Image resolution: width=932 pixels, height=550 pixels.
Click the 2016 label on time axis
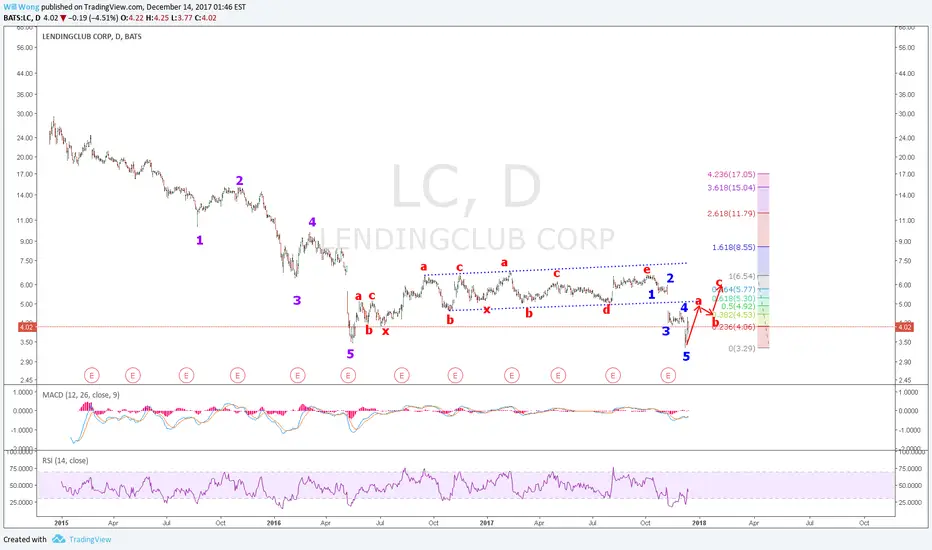pyautogui.click(x=274, y=523)
